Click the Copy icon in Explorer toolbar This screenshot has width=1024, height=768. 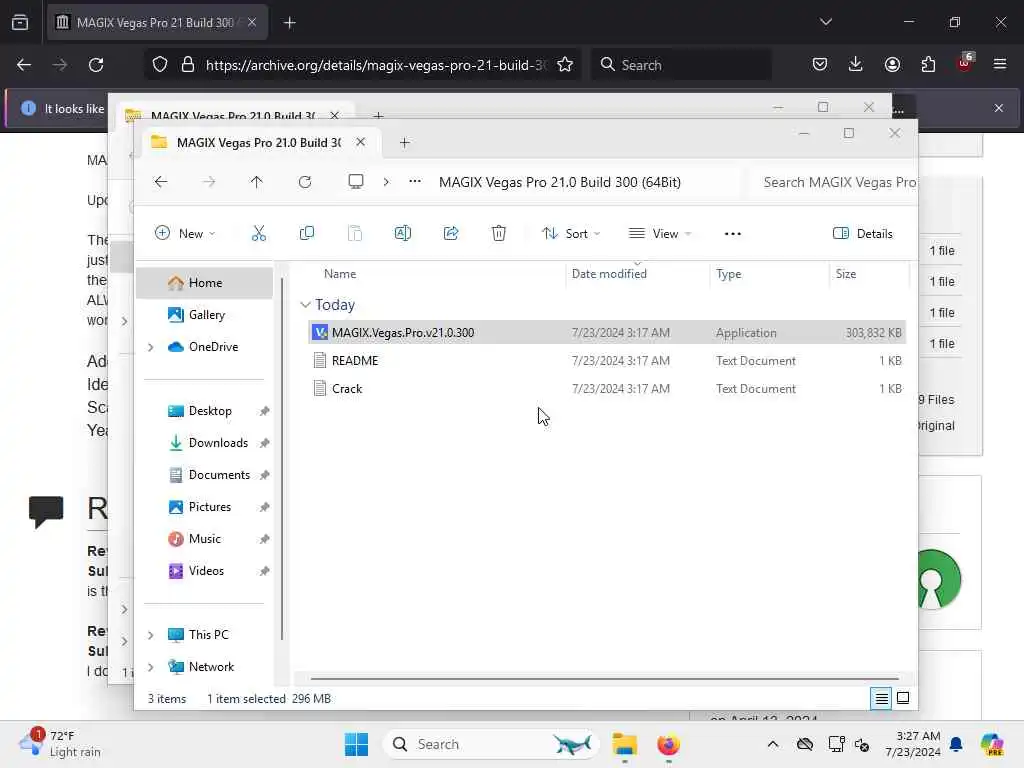pyautogui.click(x=306, y=233)
